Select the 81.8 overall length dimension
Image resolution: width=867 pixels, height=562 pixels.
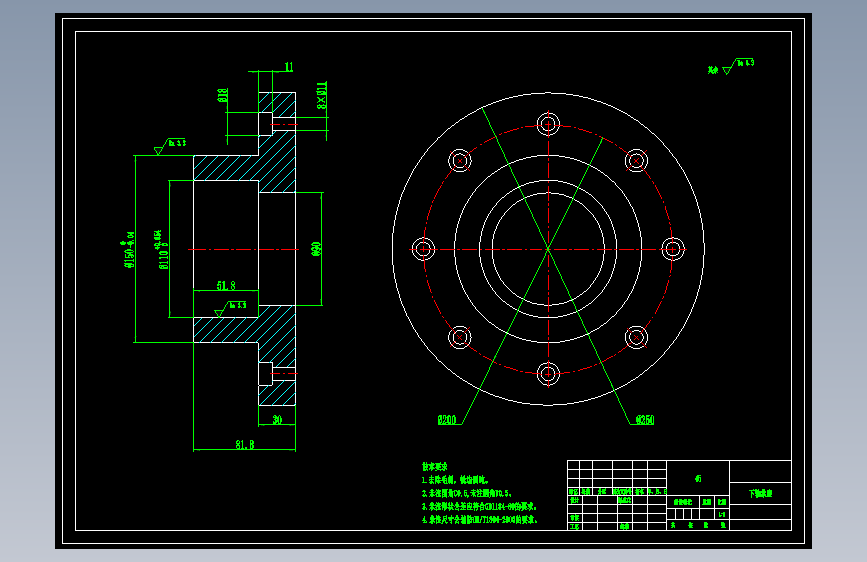(244, 444)
